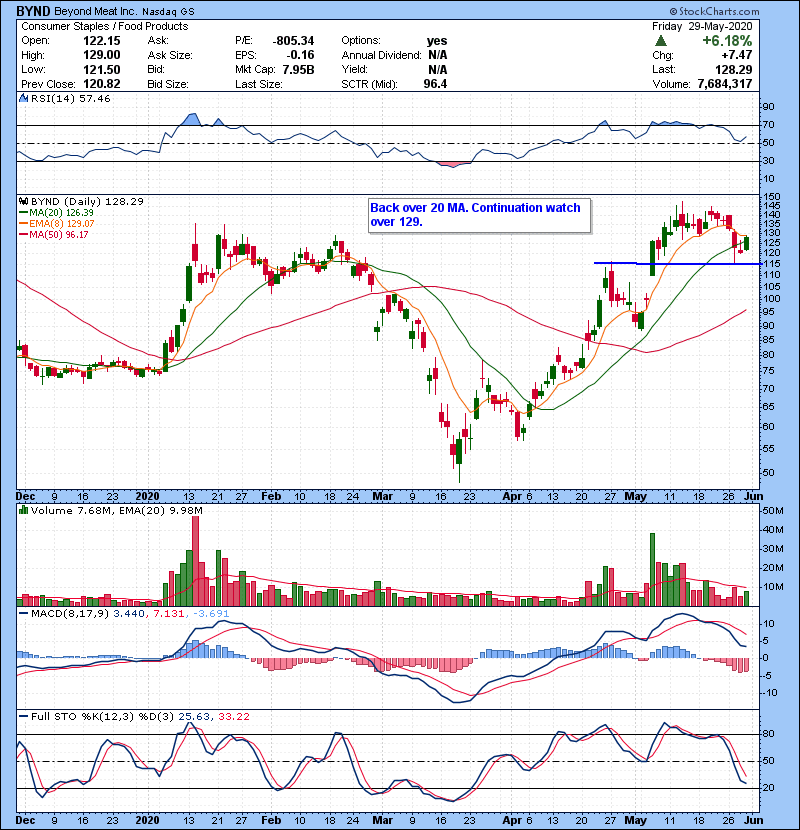The height and width of the screenshot is (830, 800).
Task: Click the Chg value +7.47
Action: (736, 55)
